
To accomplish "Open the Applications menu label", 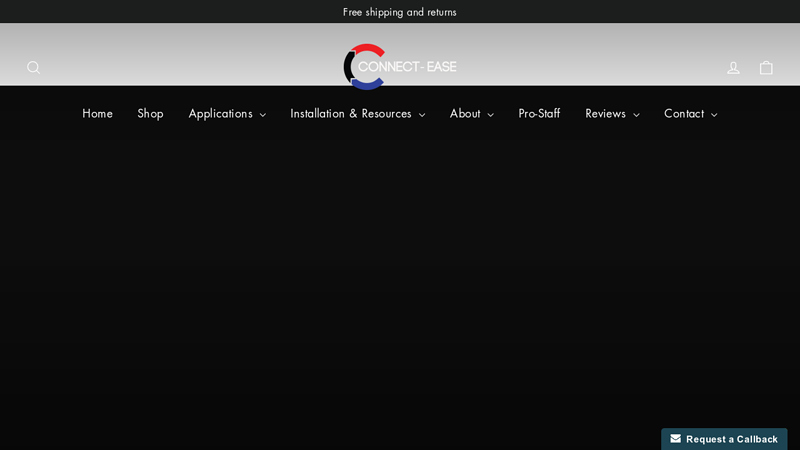I will 220,114.
